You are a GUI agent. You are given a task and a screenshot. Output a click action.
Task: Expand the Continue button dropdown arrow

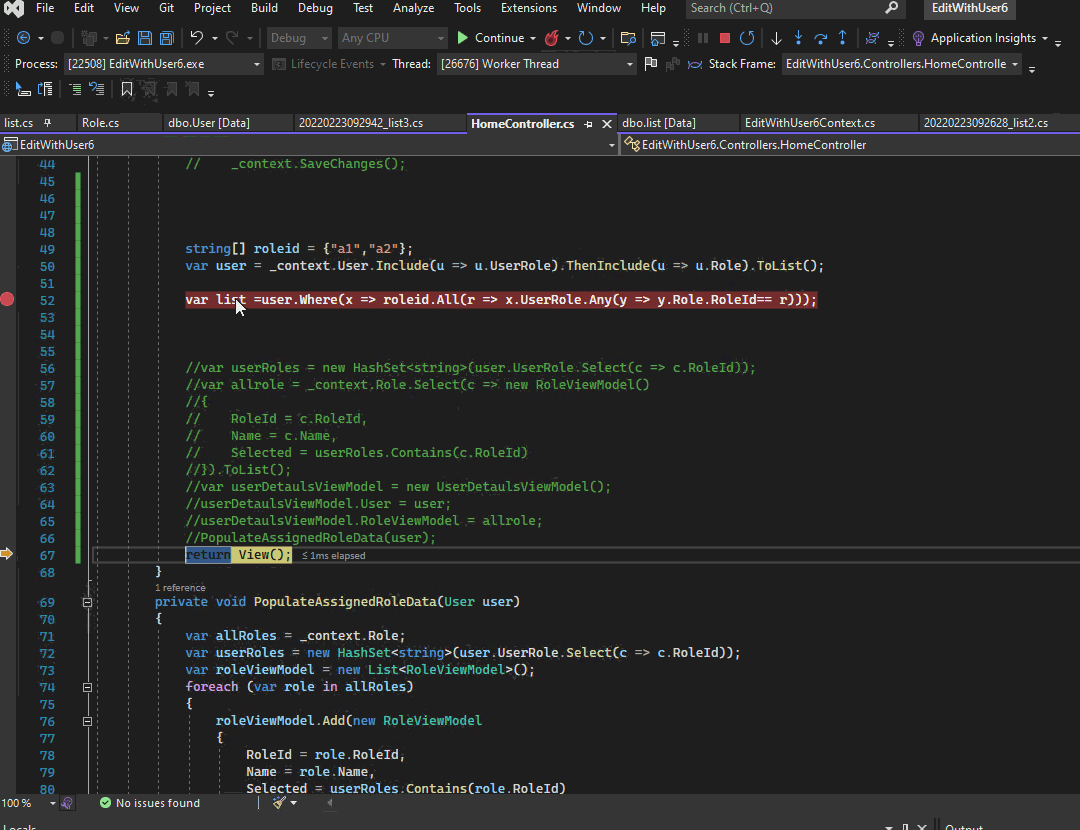pyautogui.click(x=533, y=39)
